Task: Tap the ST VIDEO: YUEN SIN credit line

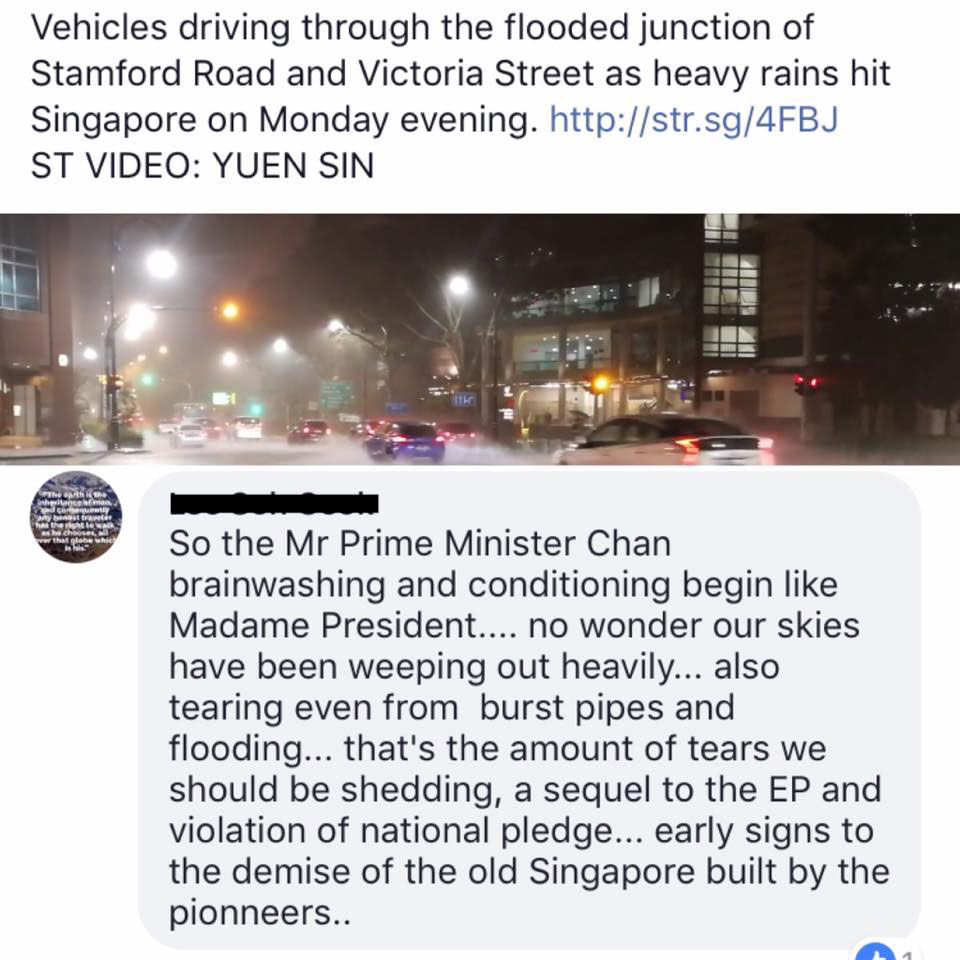Action: coord(203,166)
